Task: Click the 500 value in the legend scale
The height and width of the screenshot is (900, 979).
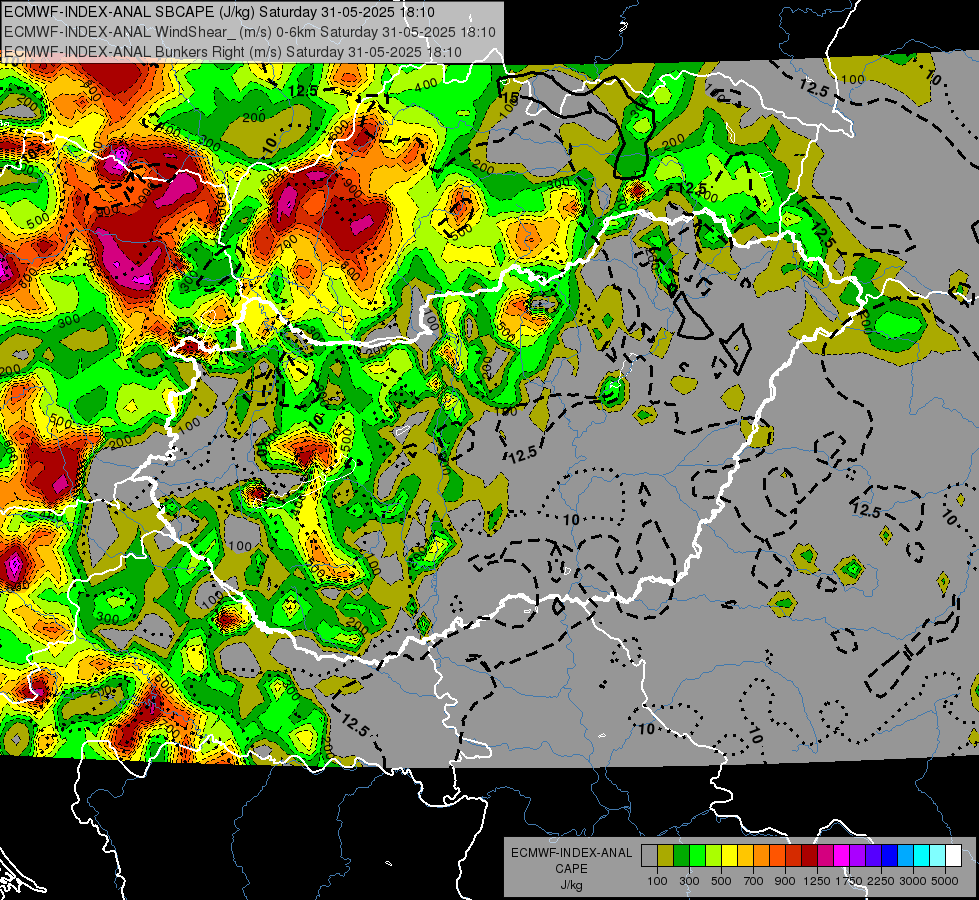Action: [x=721, y=881]
